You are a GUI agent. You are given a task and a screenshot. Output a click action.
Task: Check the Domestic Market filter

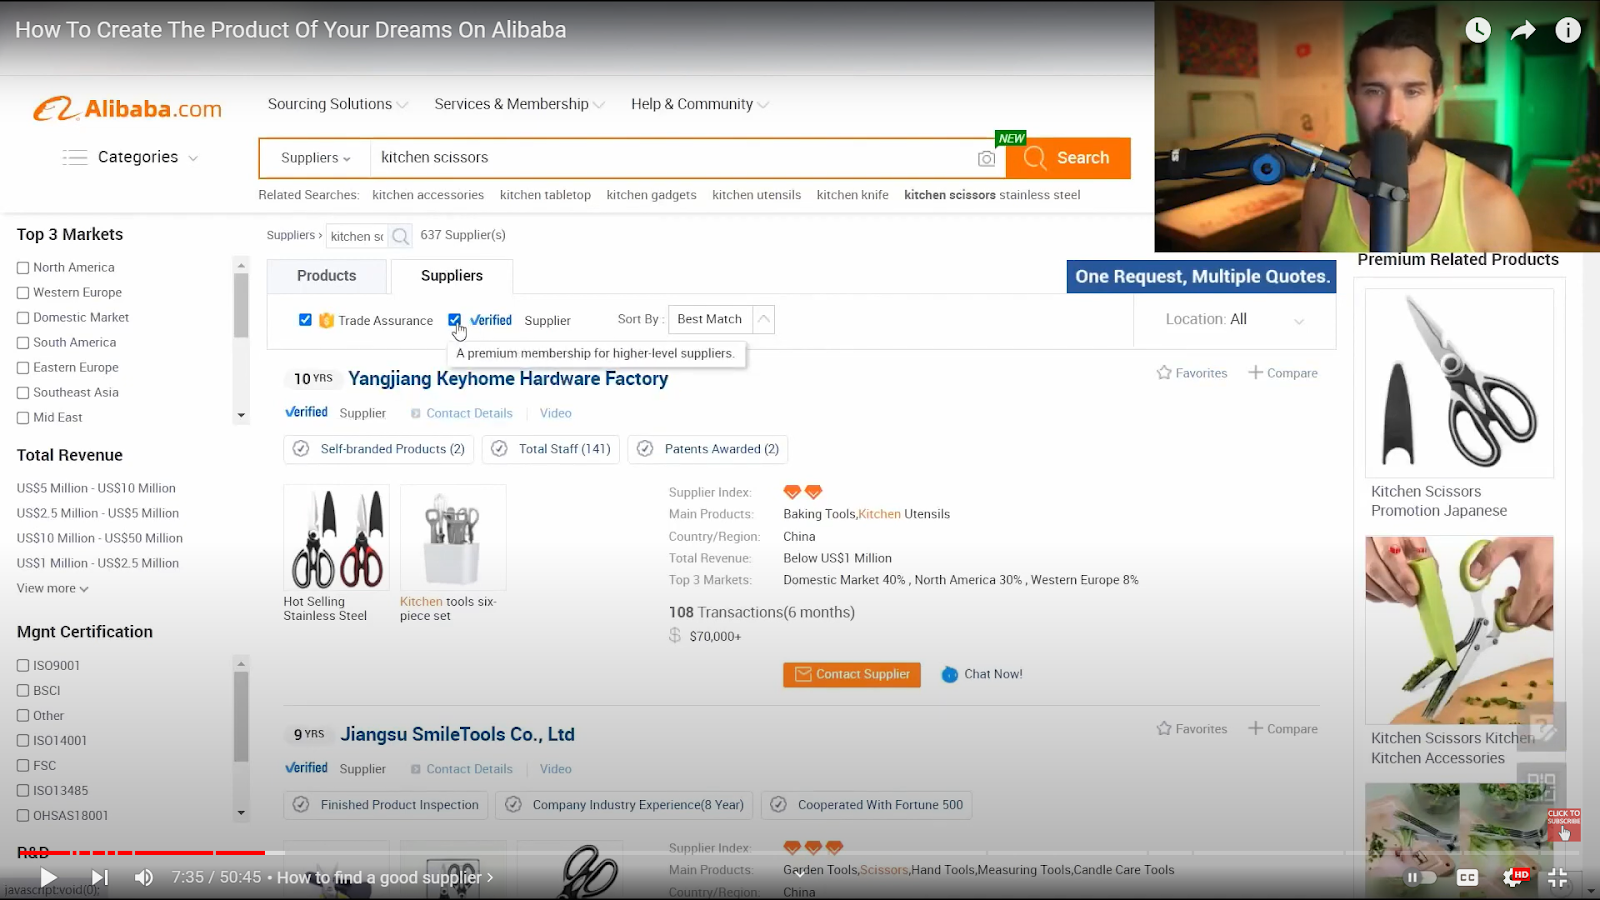pos(23,318)
